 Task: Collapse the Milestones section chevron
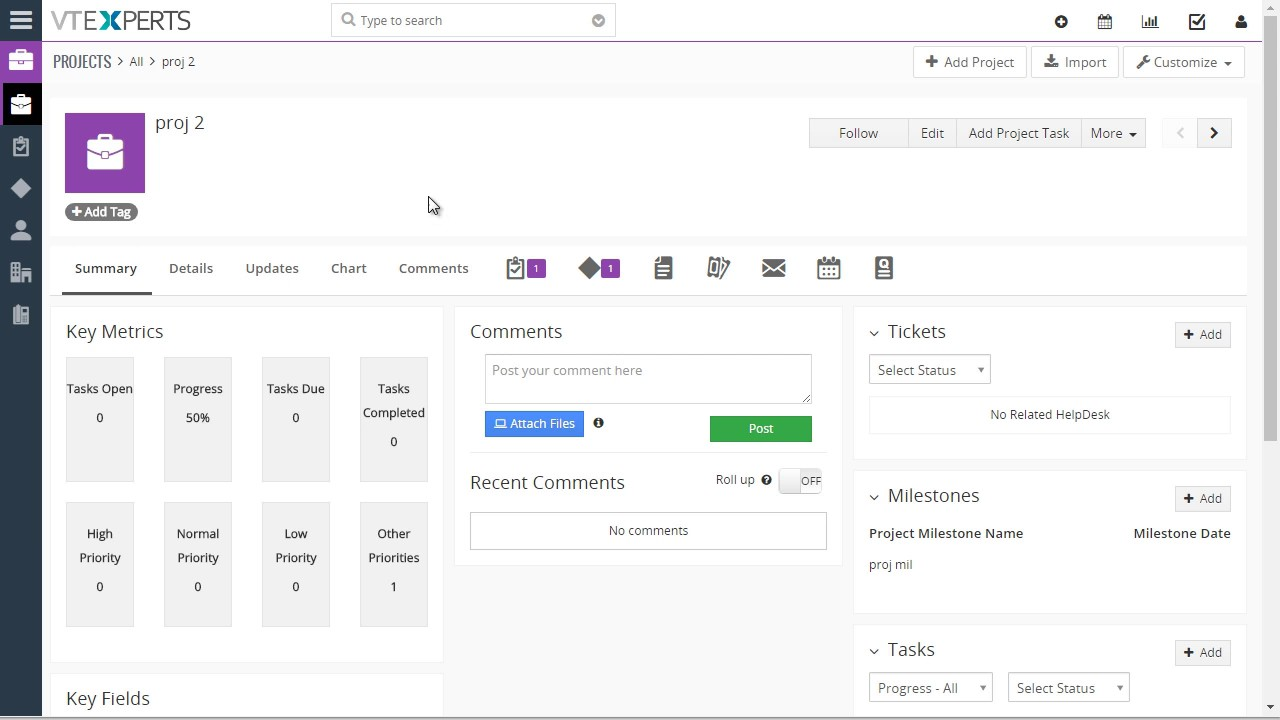tap(874, 497)
